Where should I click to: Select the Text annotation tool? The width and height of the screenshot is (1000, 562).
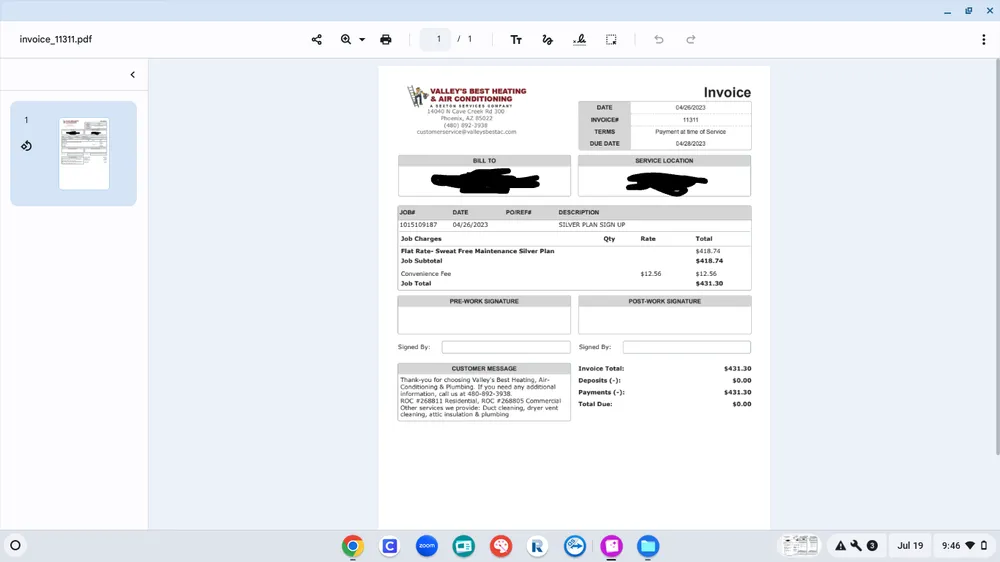tap(516, 40)
